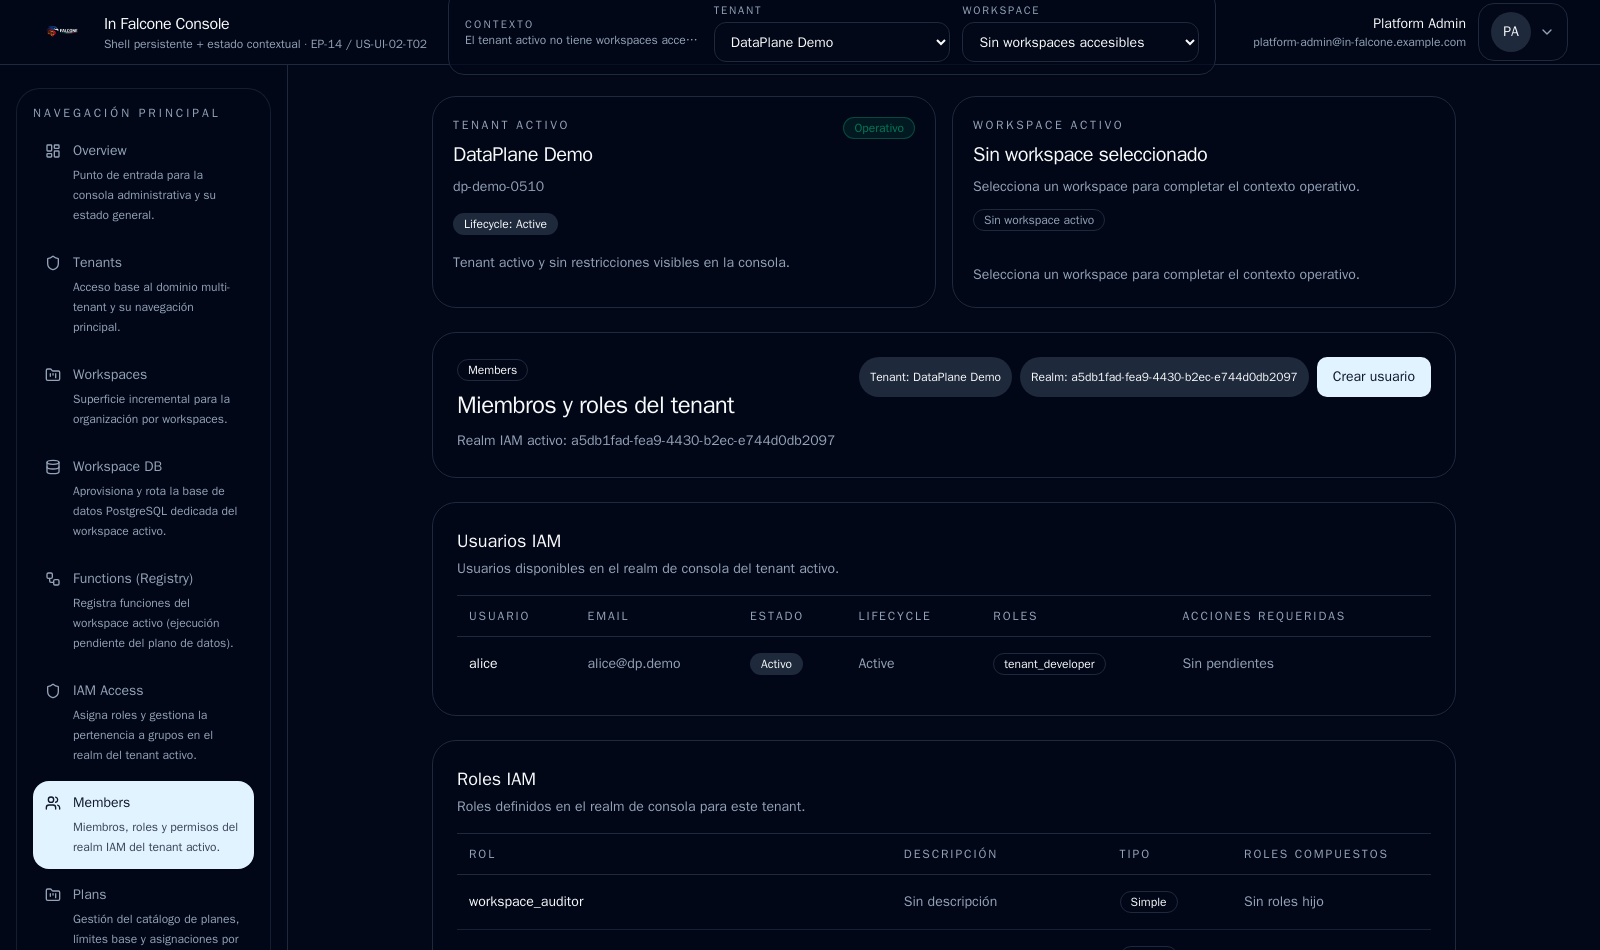The height and width of the screenshot is (950, 1600).
Task: Click the IAM Access shield icon
Action: pos(53,691)
